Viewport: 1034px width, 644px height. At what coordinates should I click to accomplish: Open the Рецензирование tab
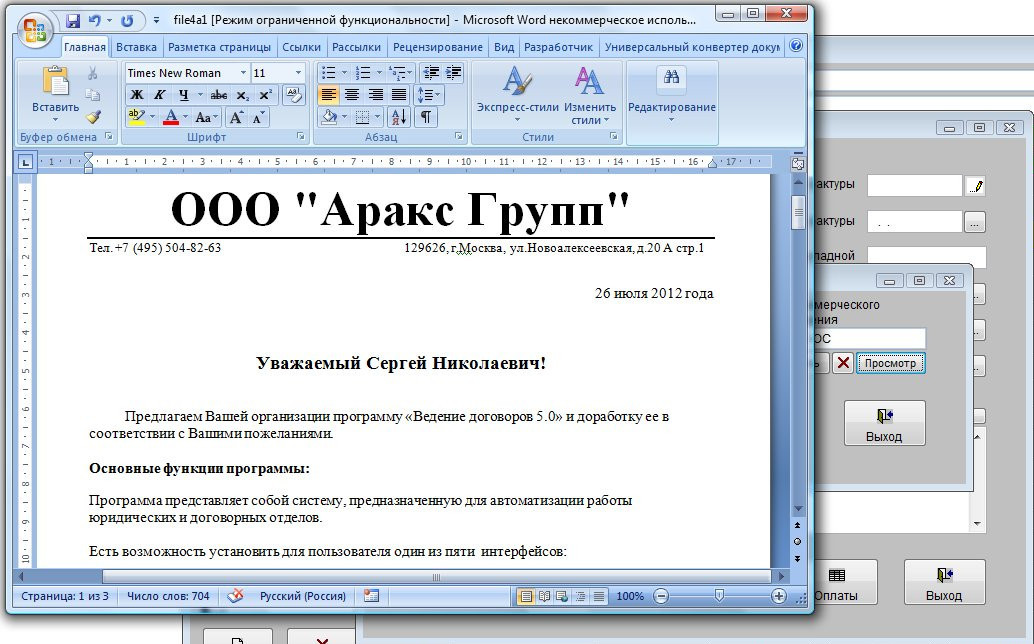pyautogui.click(x=438, y=47)
